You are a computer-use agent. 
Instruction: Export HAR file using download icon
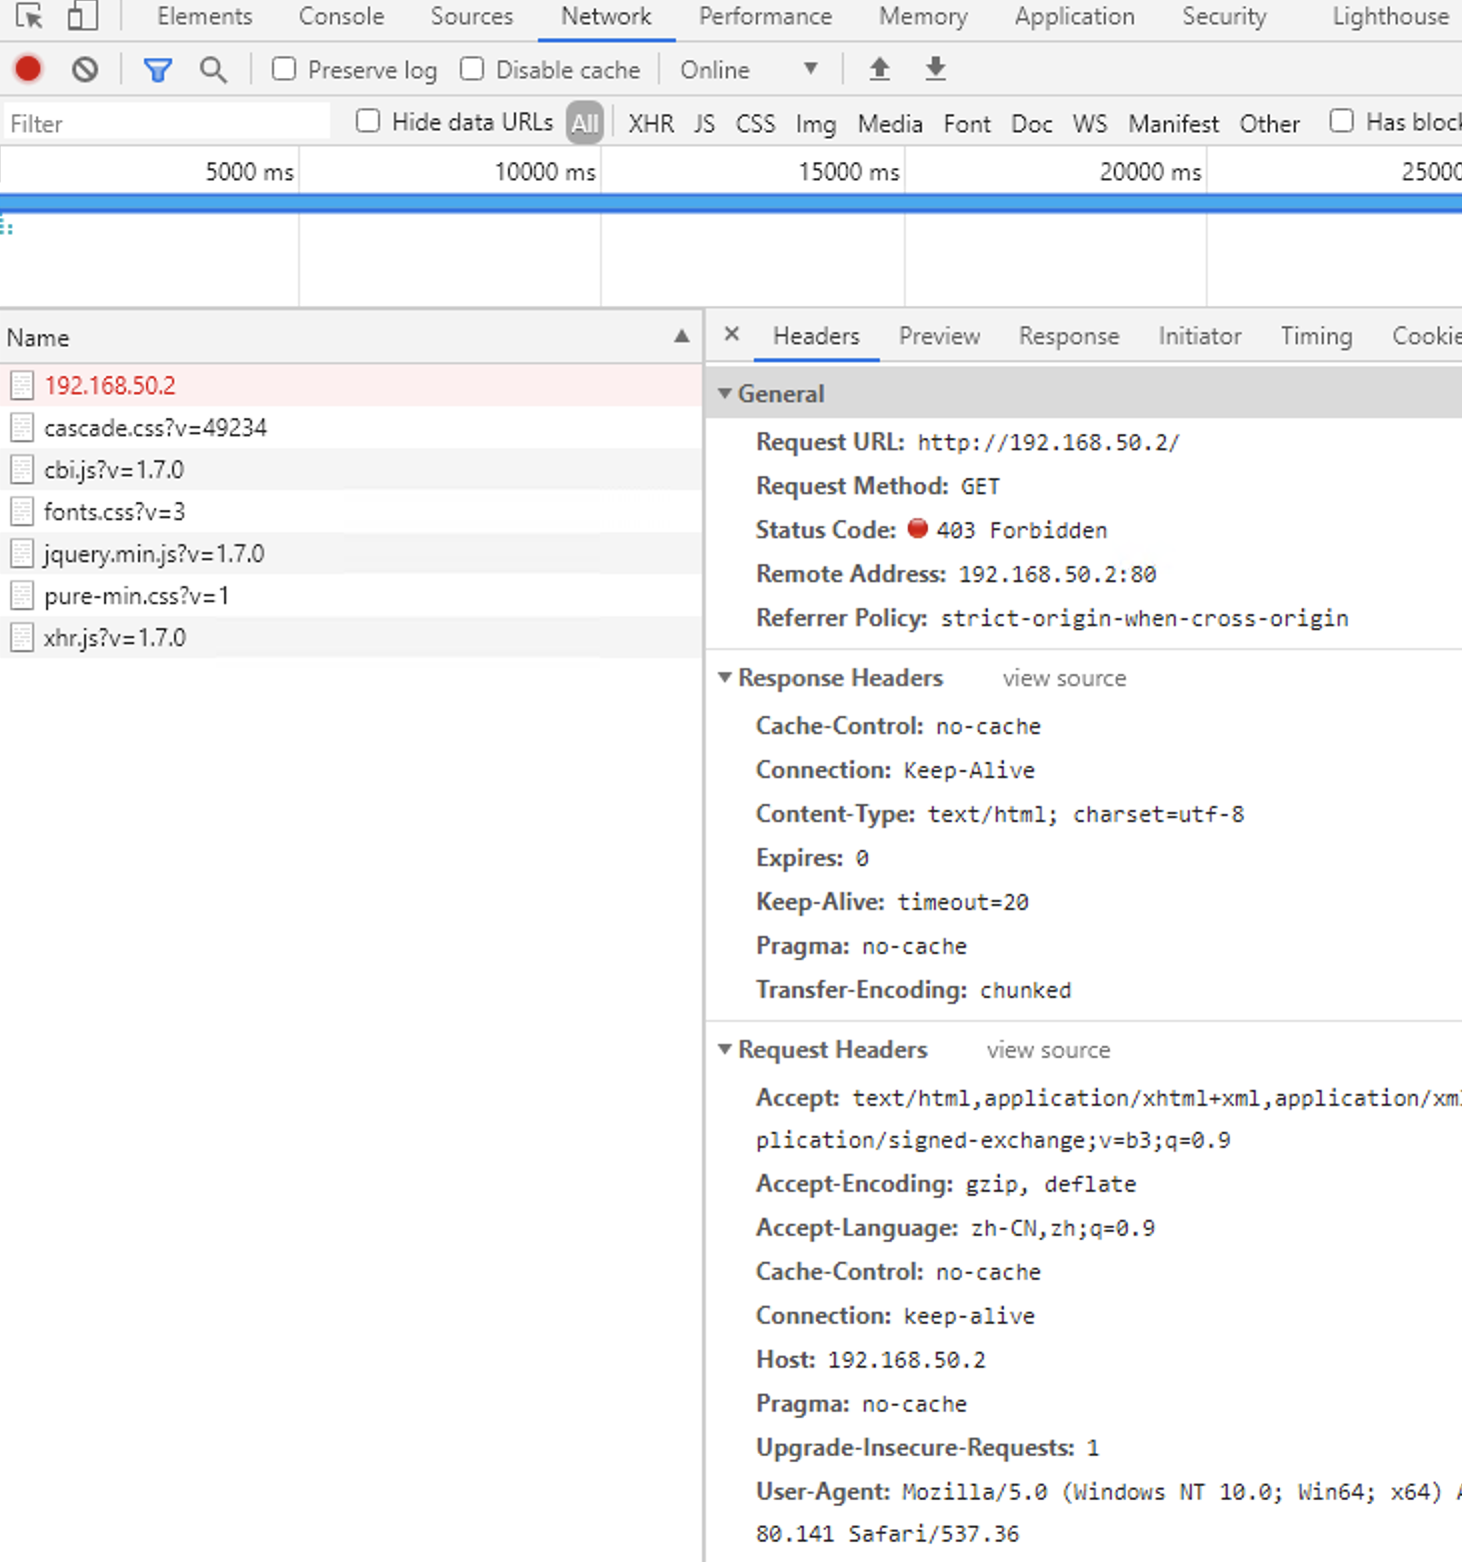coord(933,69)
